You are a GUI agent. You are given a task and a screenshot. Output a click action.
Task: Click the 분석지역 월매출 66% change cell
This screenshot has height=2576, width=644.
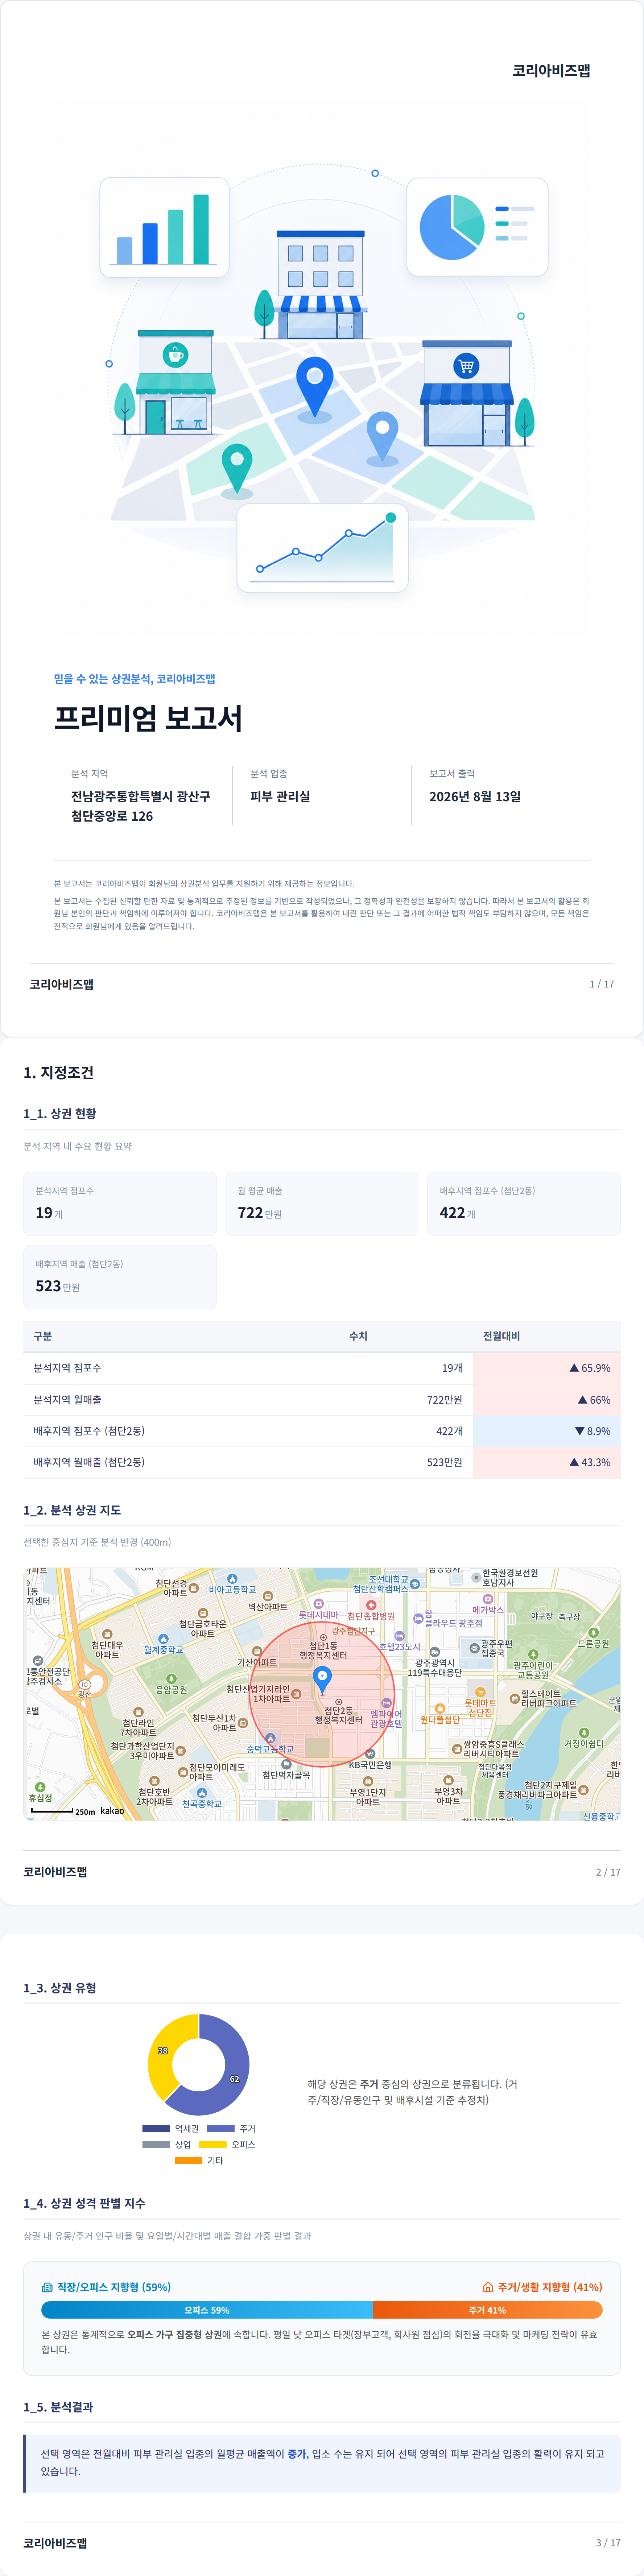(547, 1400)
